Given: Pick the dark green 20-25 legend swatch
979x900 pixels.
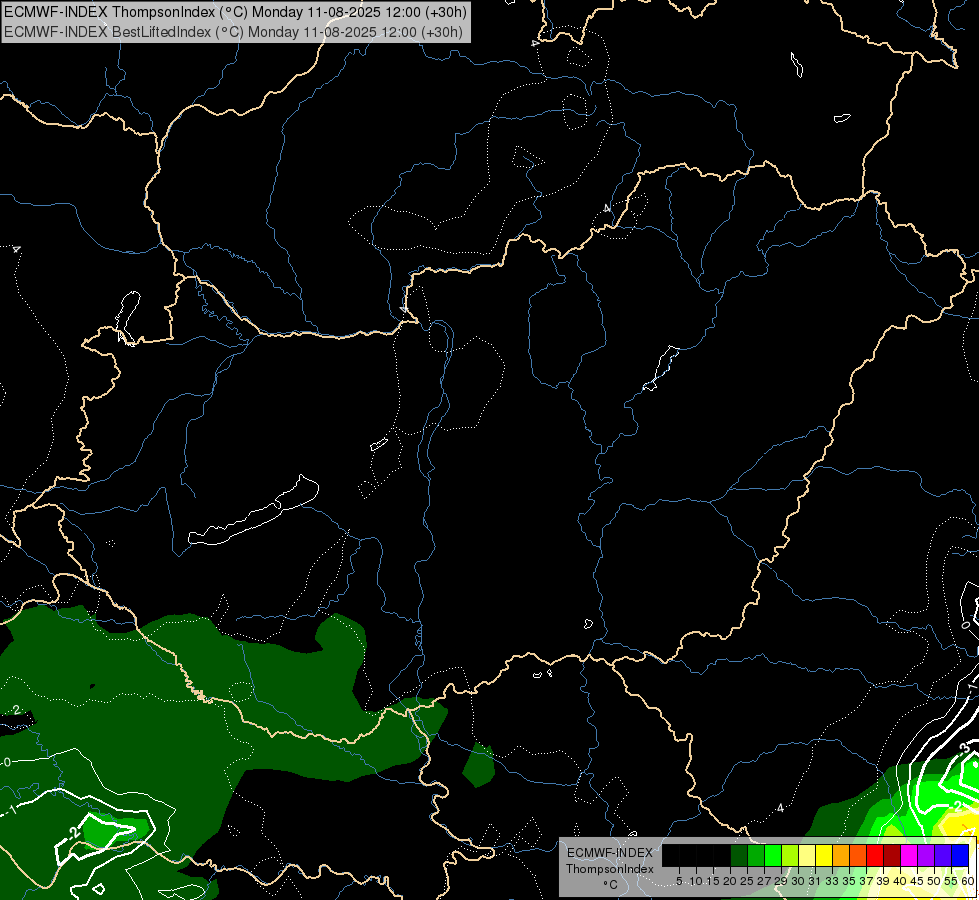Looking at the screenshot, I should click(x=739, y=855).
